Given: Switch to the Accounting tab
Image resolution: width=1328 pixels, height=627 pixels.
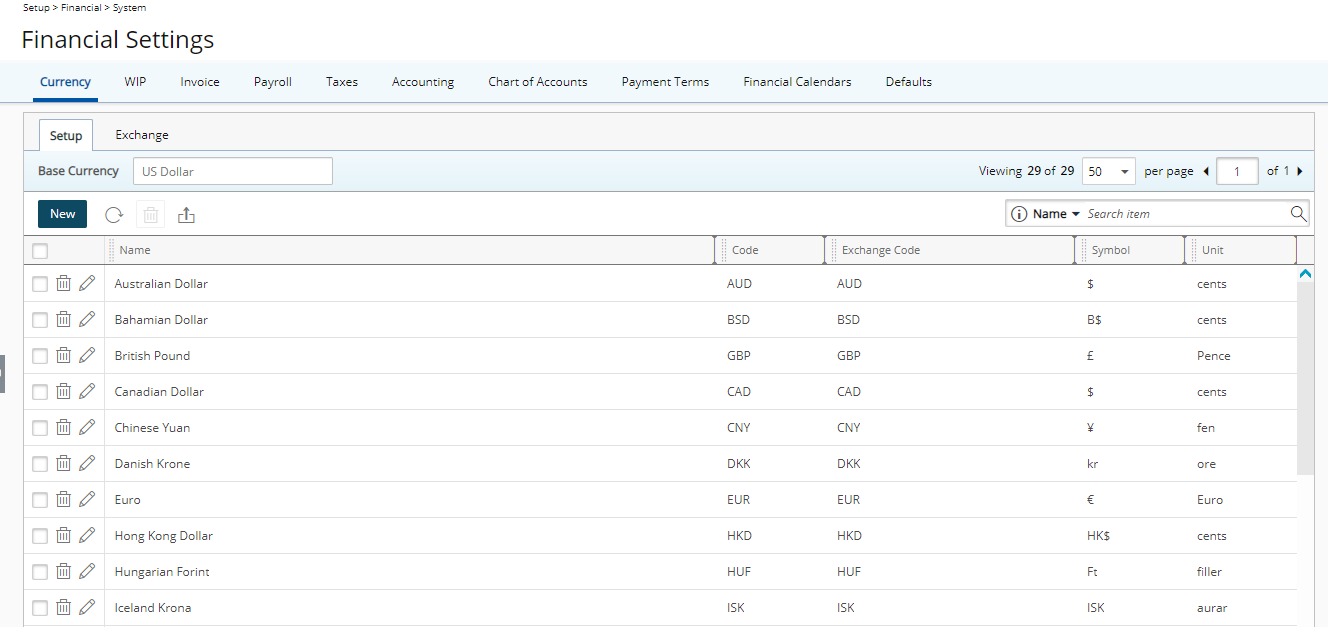Looking at the screenshot, I should coord(423,82).
